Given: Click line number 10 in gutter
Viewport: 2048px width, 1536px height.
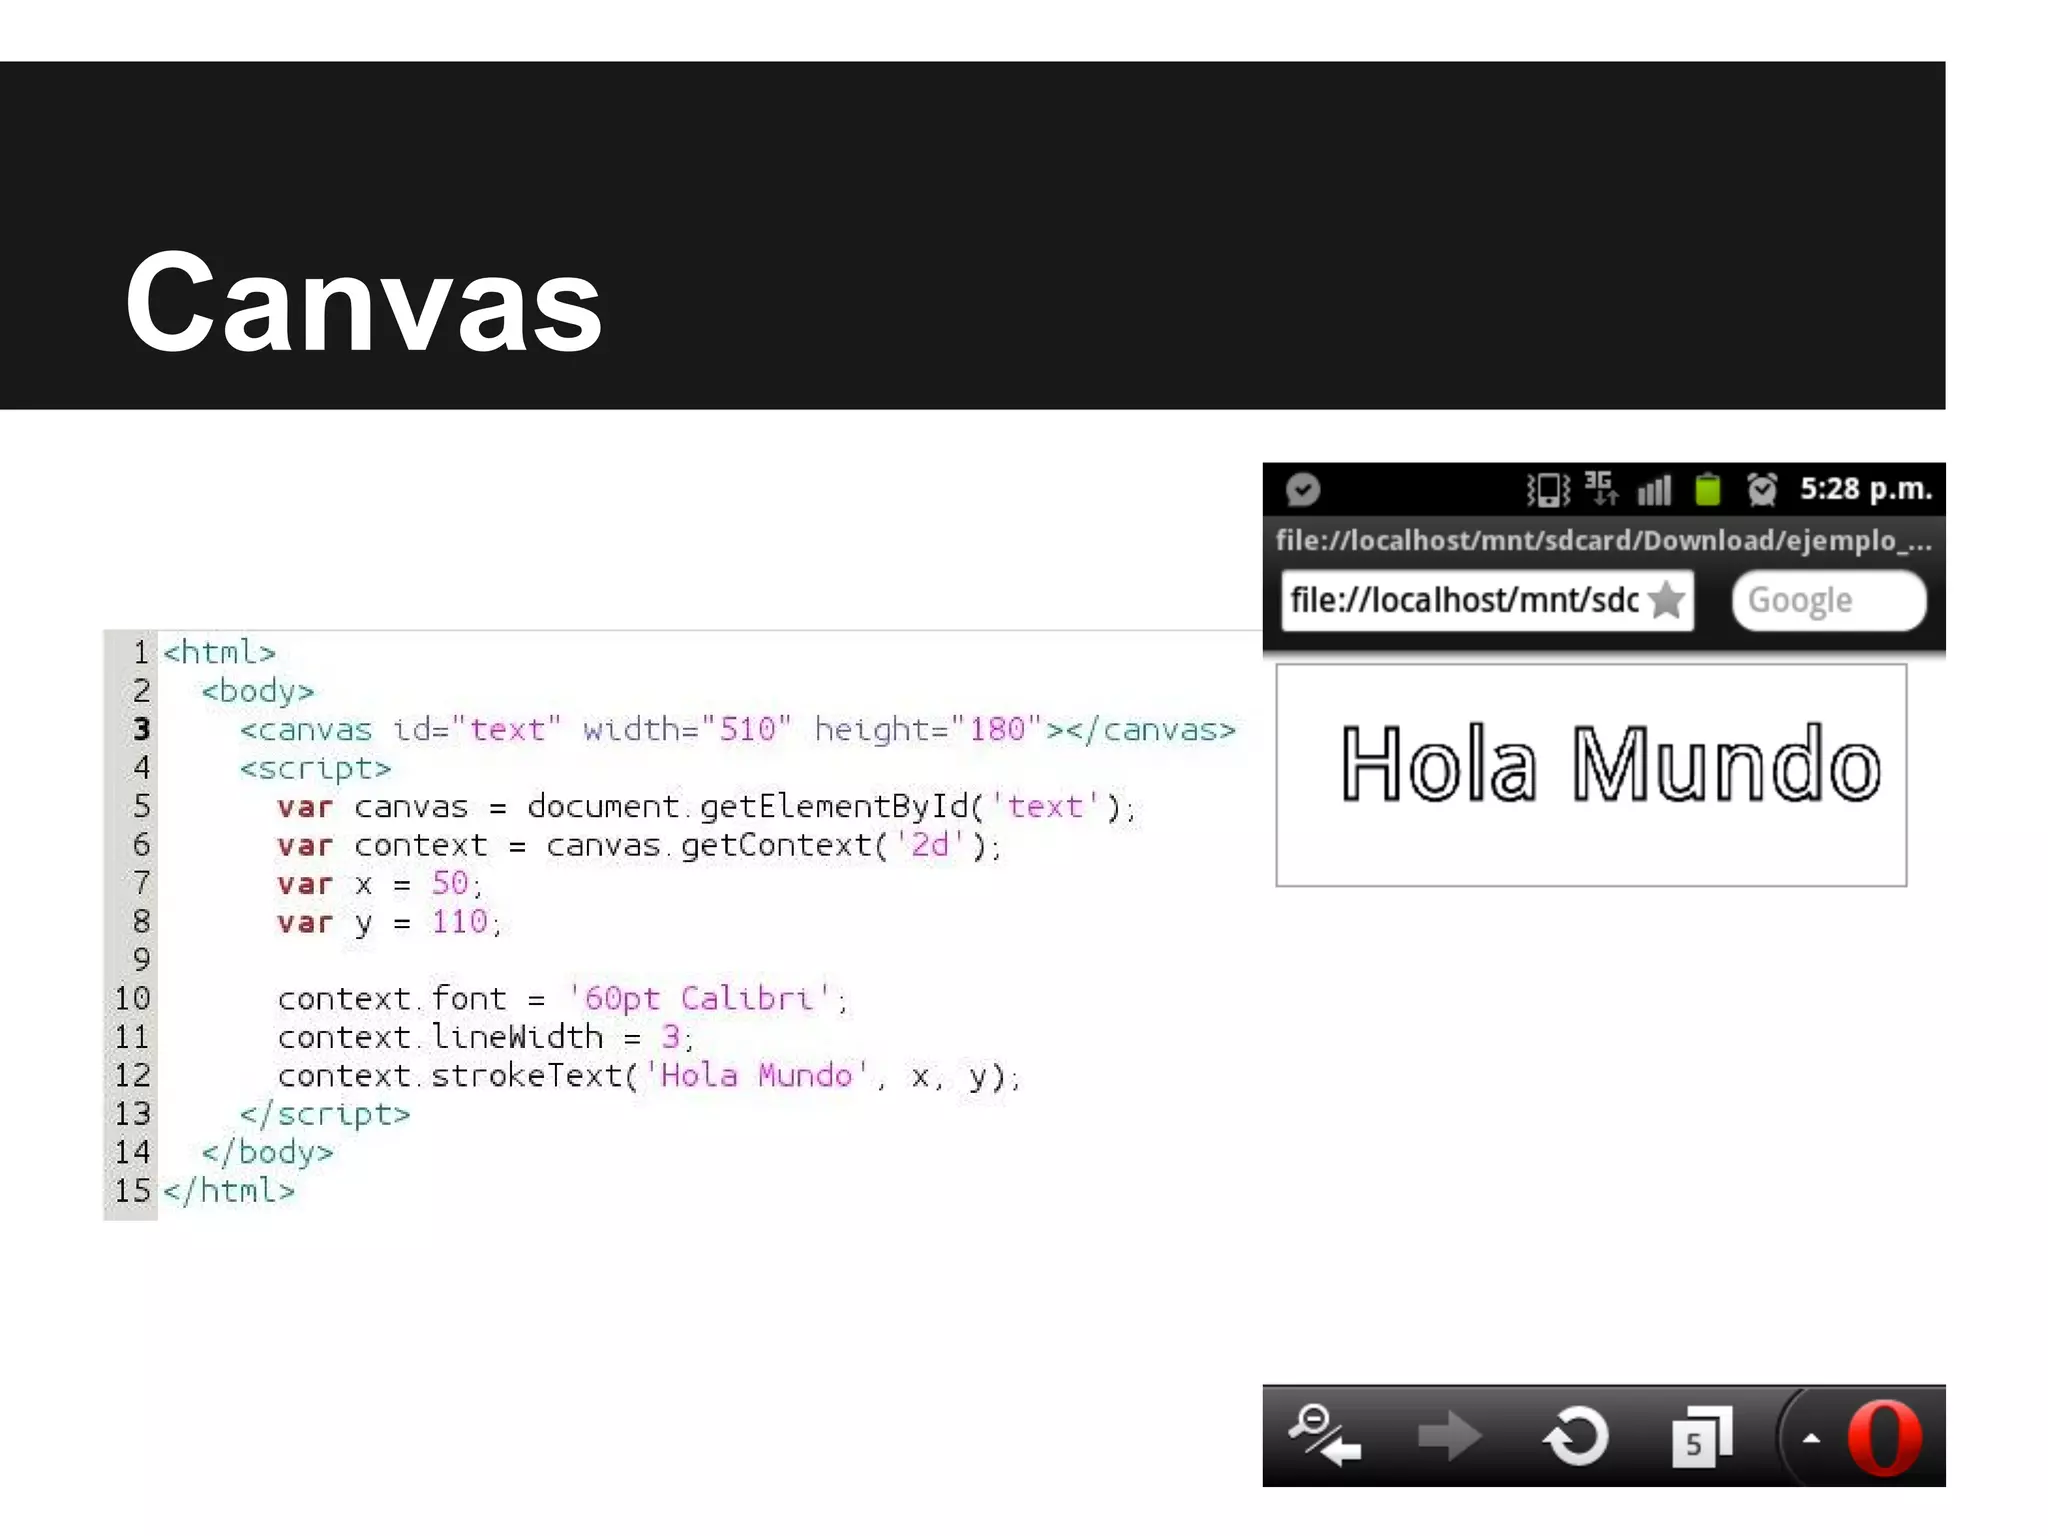Looking at the screenshot, I should (x=132, y=999).
